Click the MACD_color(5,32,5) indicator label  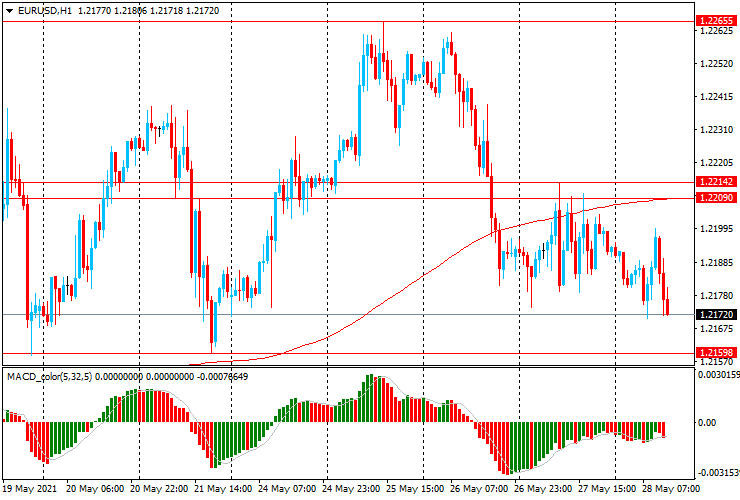click(51, 376)
